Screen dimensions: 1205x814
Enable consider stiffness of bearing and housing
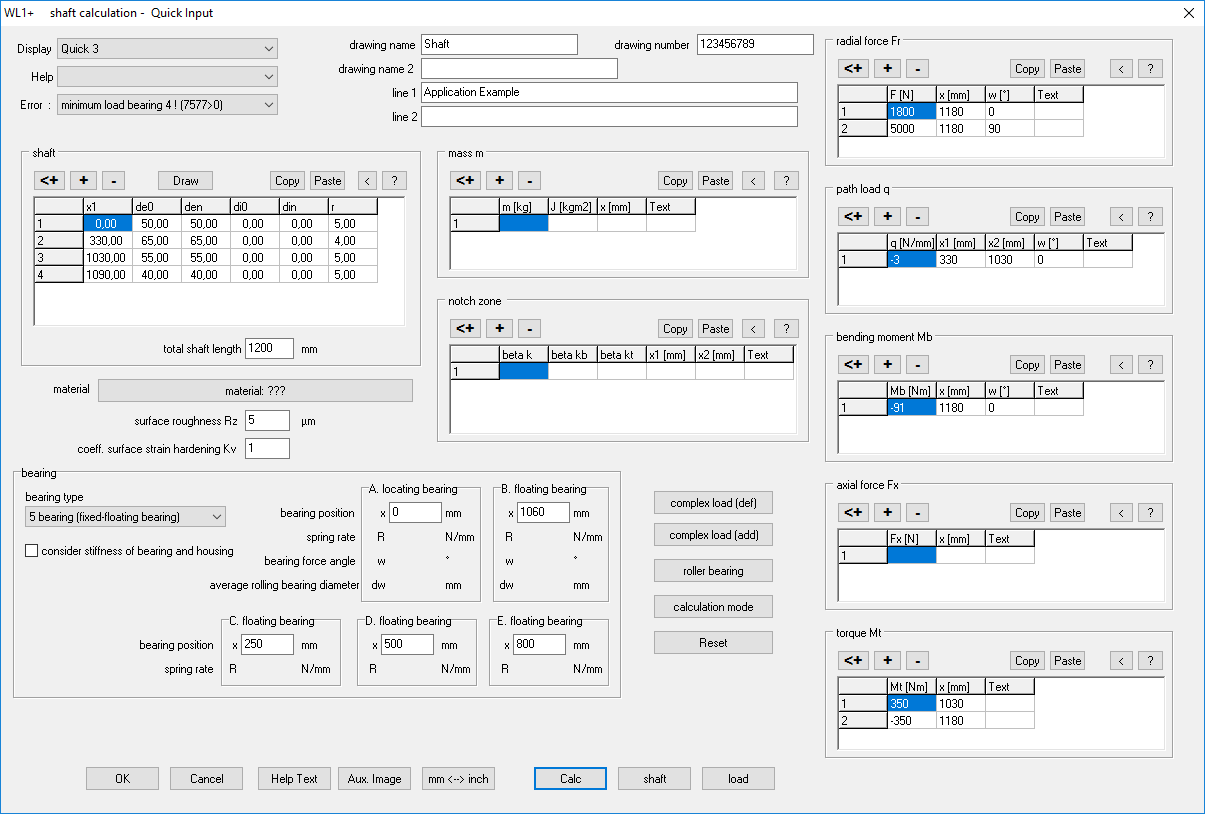[32, 551]
